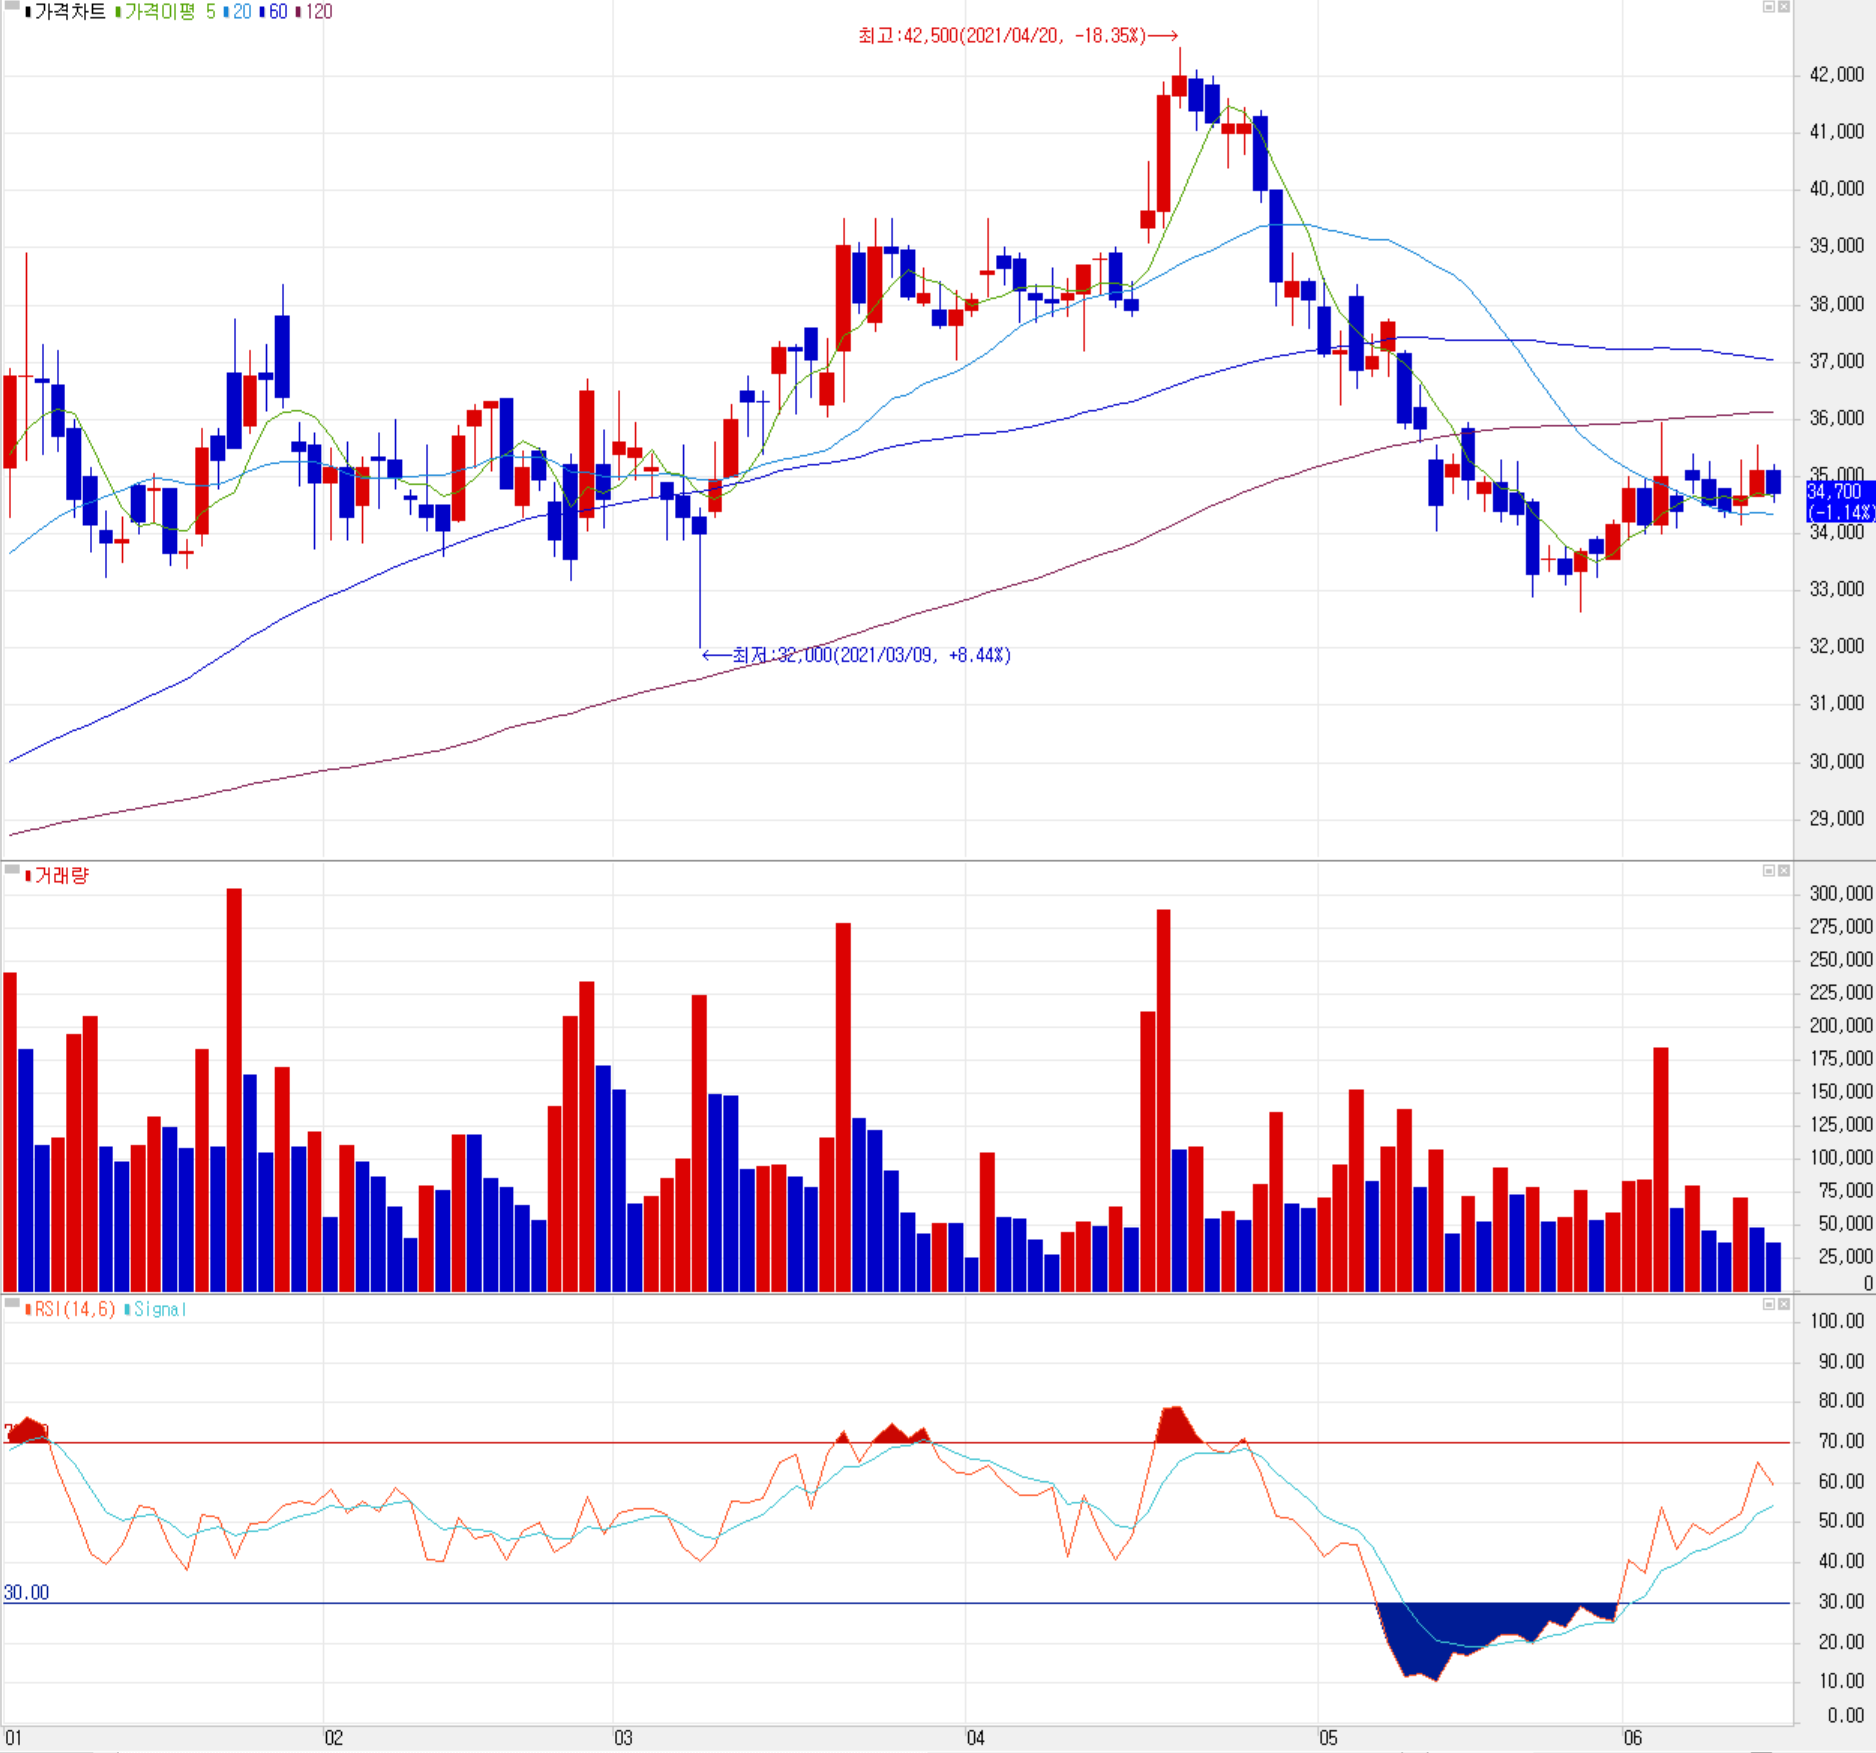Click the 70.00 RSI axis label
This screenshot has width=1876, height=1753.
point(1841,1441)
